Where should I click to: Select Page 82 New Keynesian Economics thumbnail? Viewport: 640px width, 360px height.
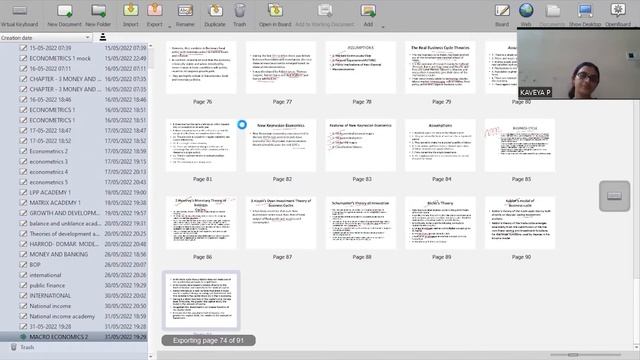(x=281, y=145)
